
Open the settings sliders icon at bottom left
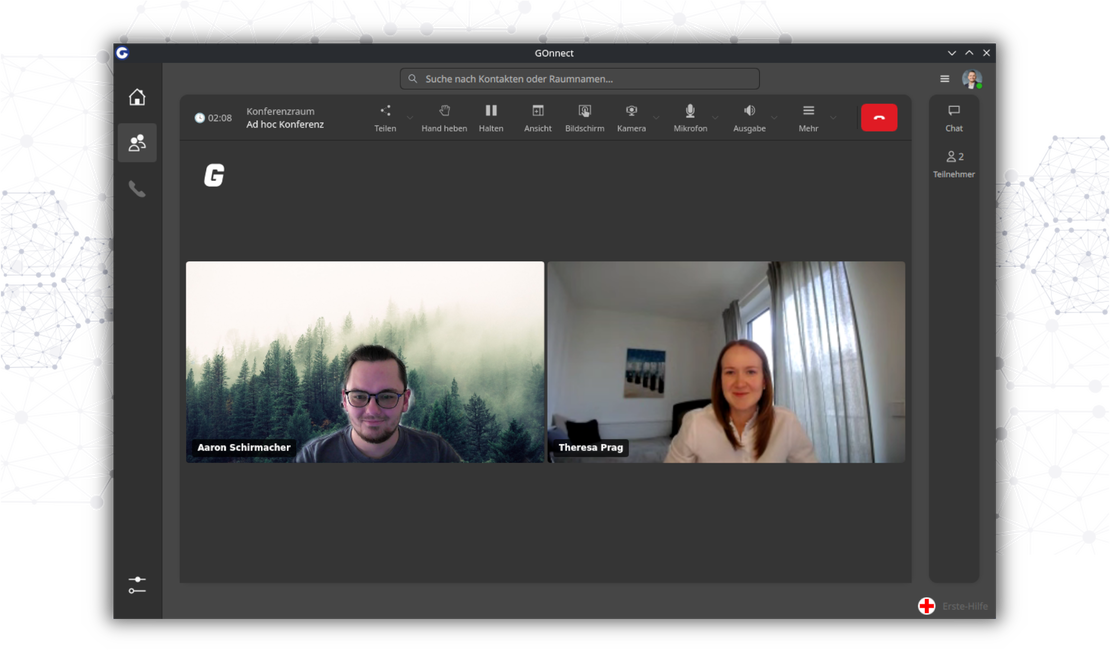[137, 585]
